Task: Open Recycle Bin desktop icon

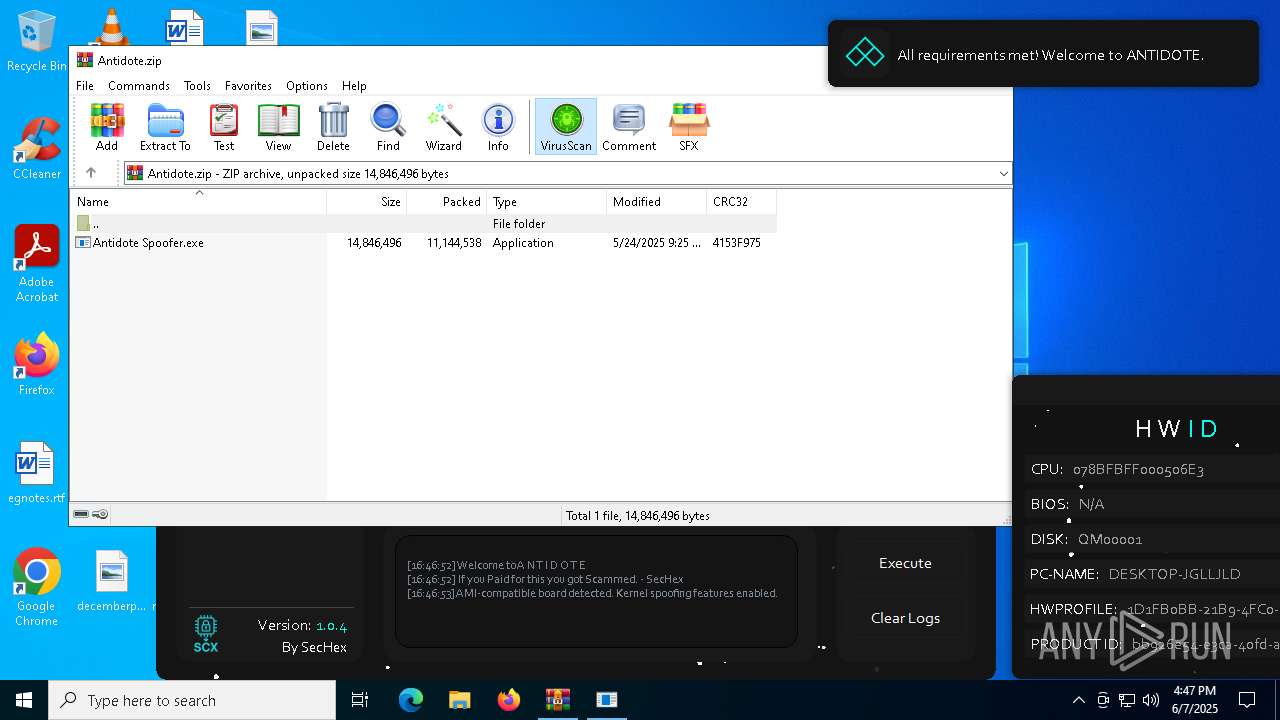Action: coord(37,40)
